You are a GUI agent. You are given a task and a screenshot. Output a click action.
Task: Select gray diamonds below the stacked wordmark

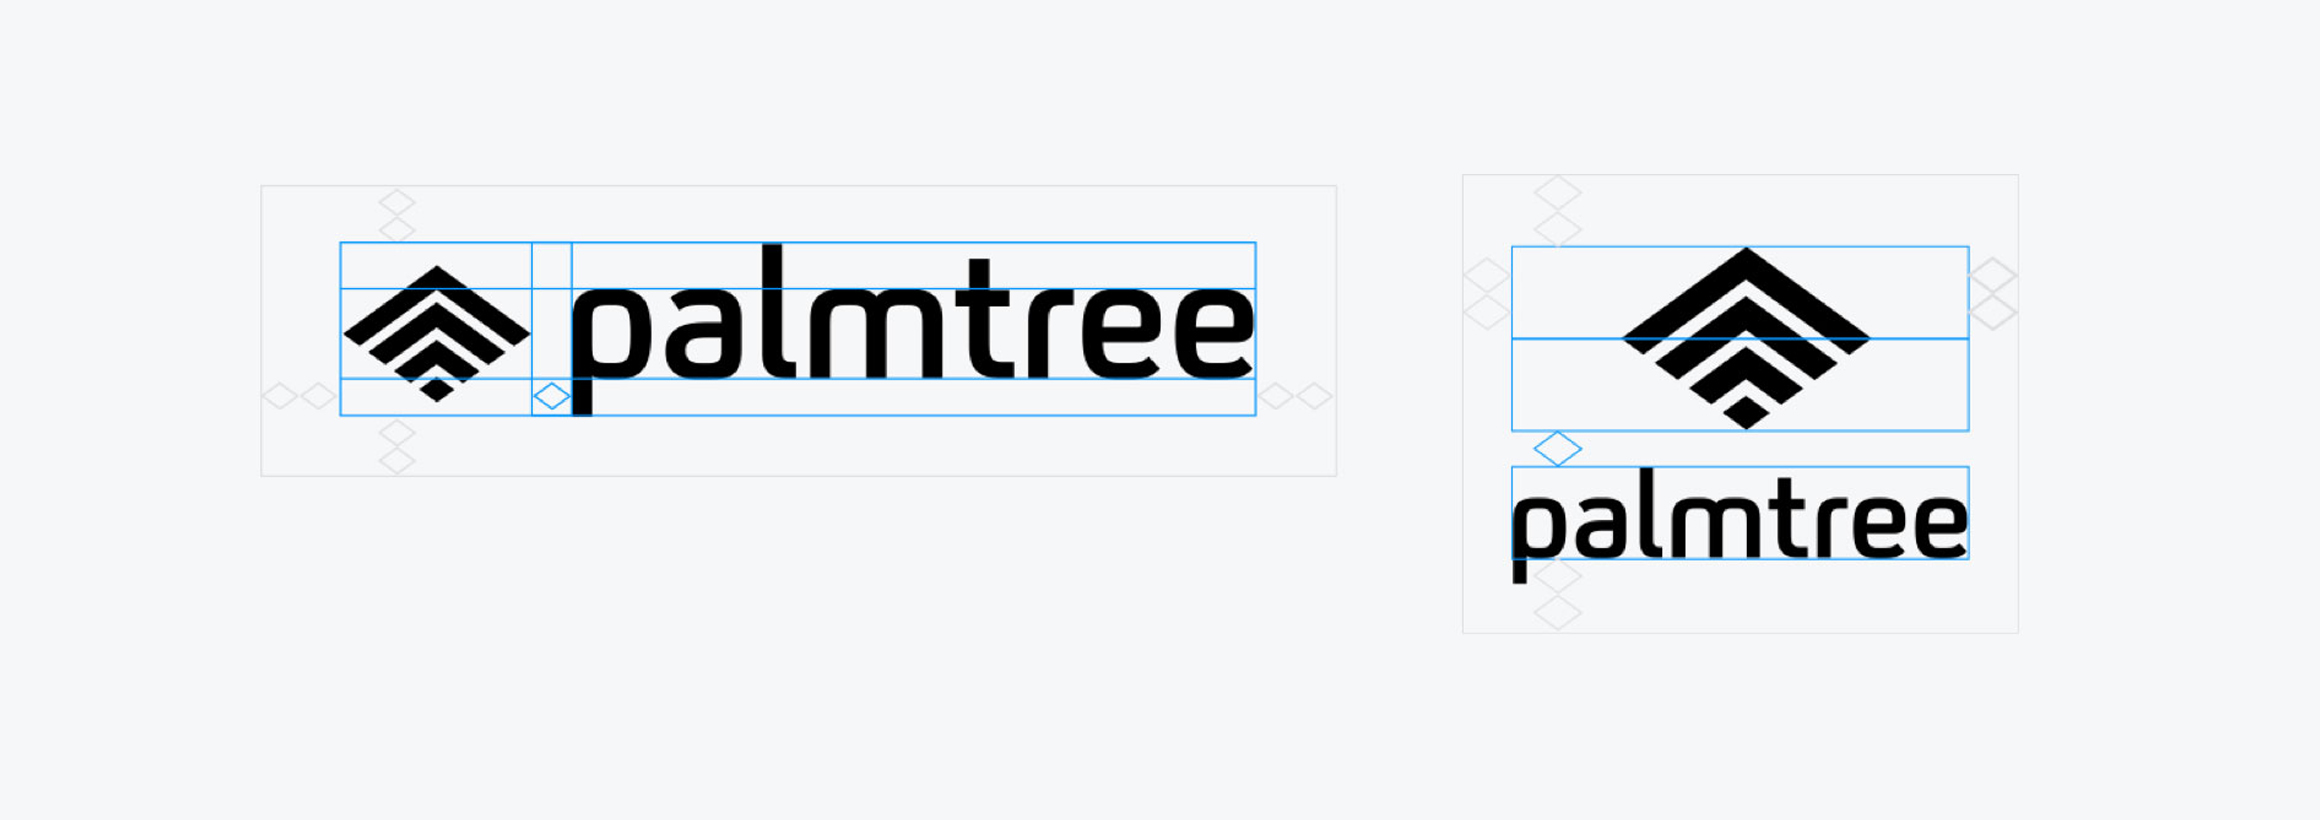pyautogui.click(x=1557, y=595)
